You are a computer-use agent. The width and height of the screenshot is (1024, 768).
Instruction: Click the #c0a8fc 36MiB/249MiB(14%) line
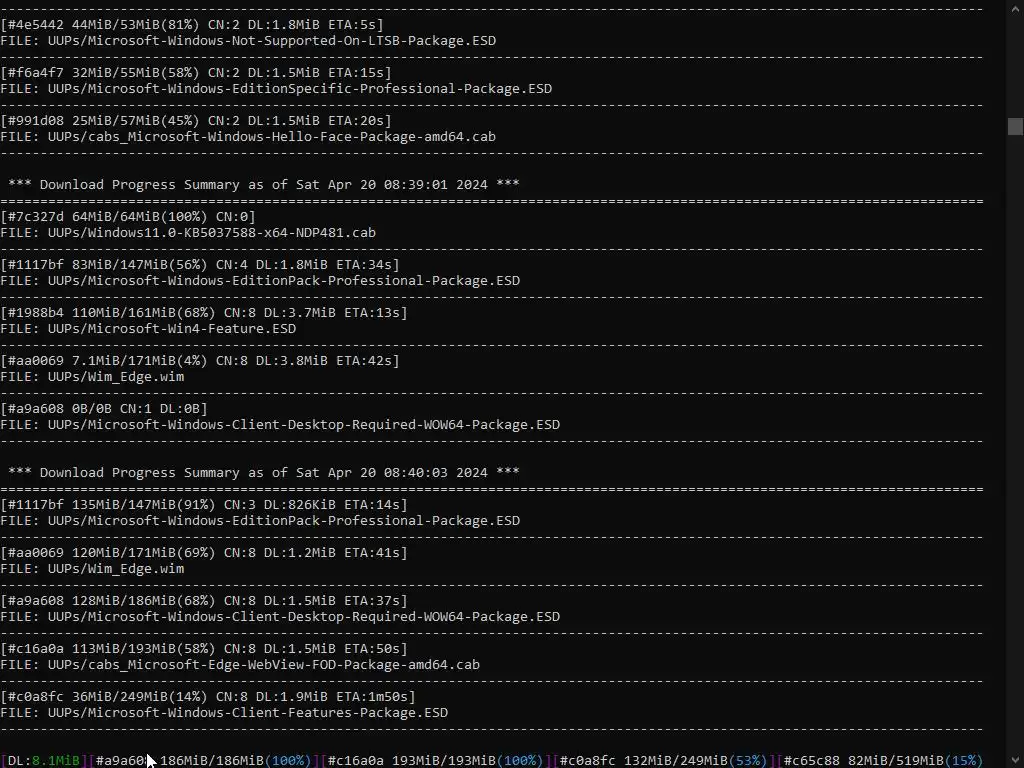click(x=208, y=697)
